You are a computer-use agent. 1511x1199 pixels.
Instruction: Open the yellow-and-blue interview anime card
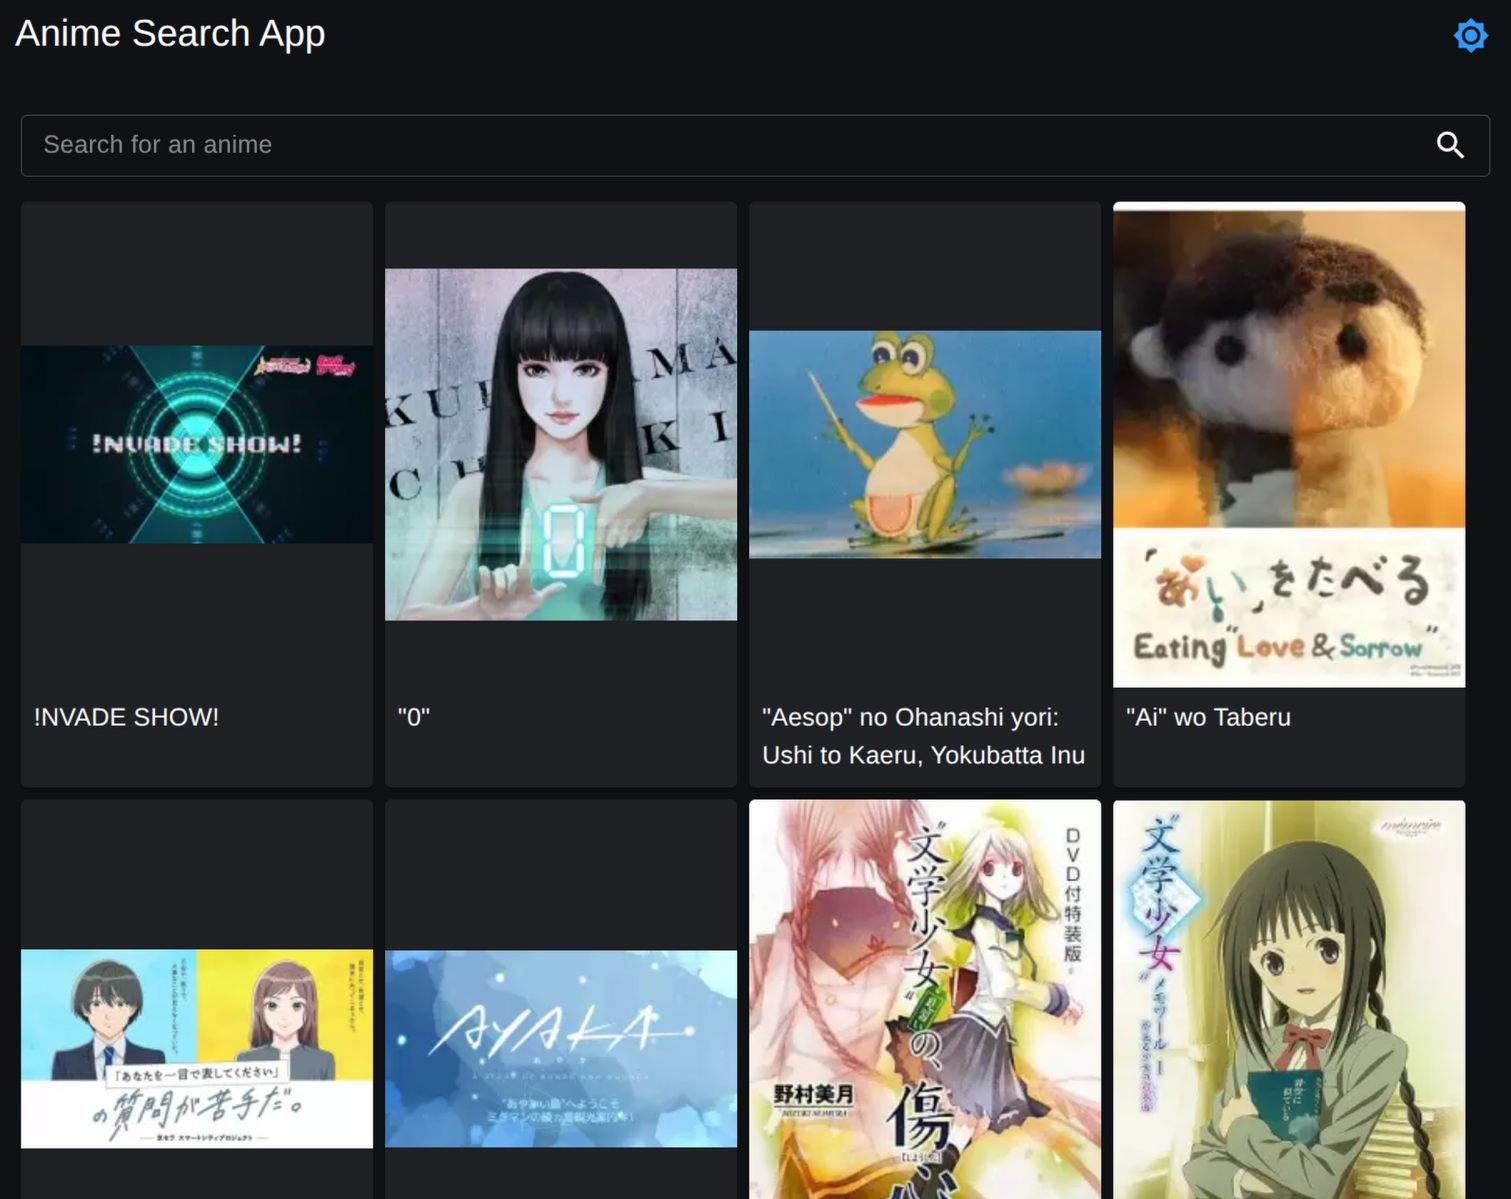[196, 1048]
